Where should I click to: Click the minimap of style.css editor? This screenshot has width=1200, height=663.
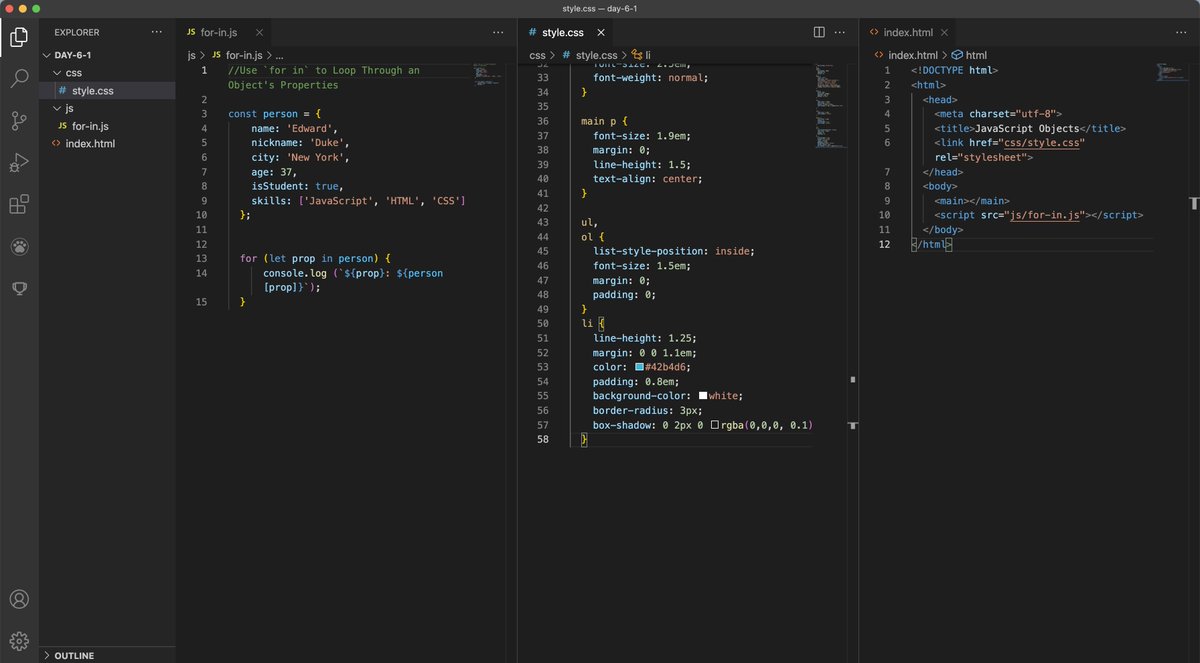[830, 105]
